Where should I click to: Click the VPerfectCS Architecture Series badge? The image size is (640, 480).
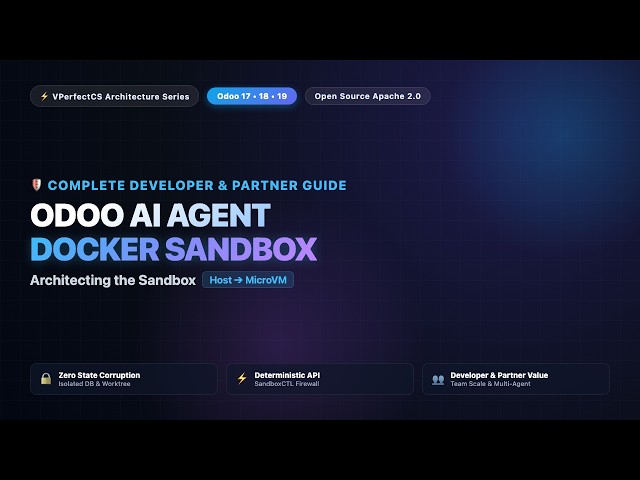tap(114, 96)
